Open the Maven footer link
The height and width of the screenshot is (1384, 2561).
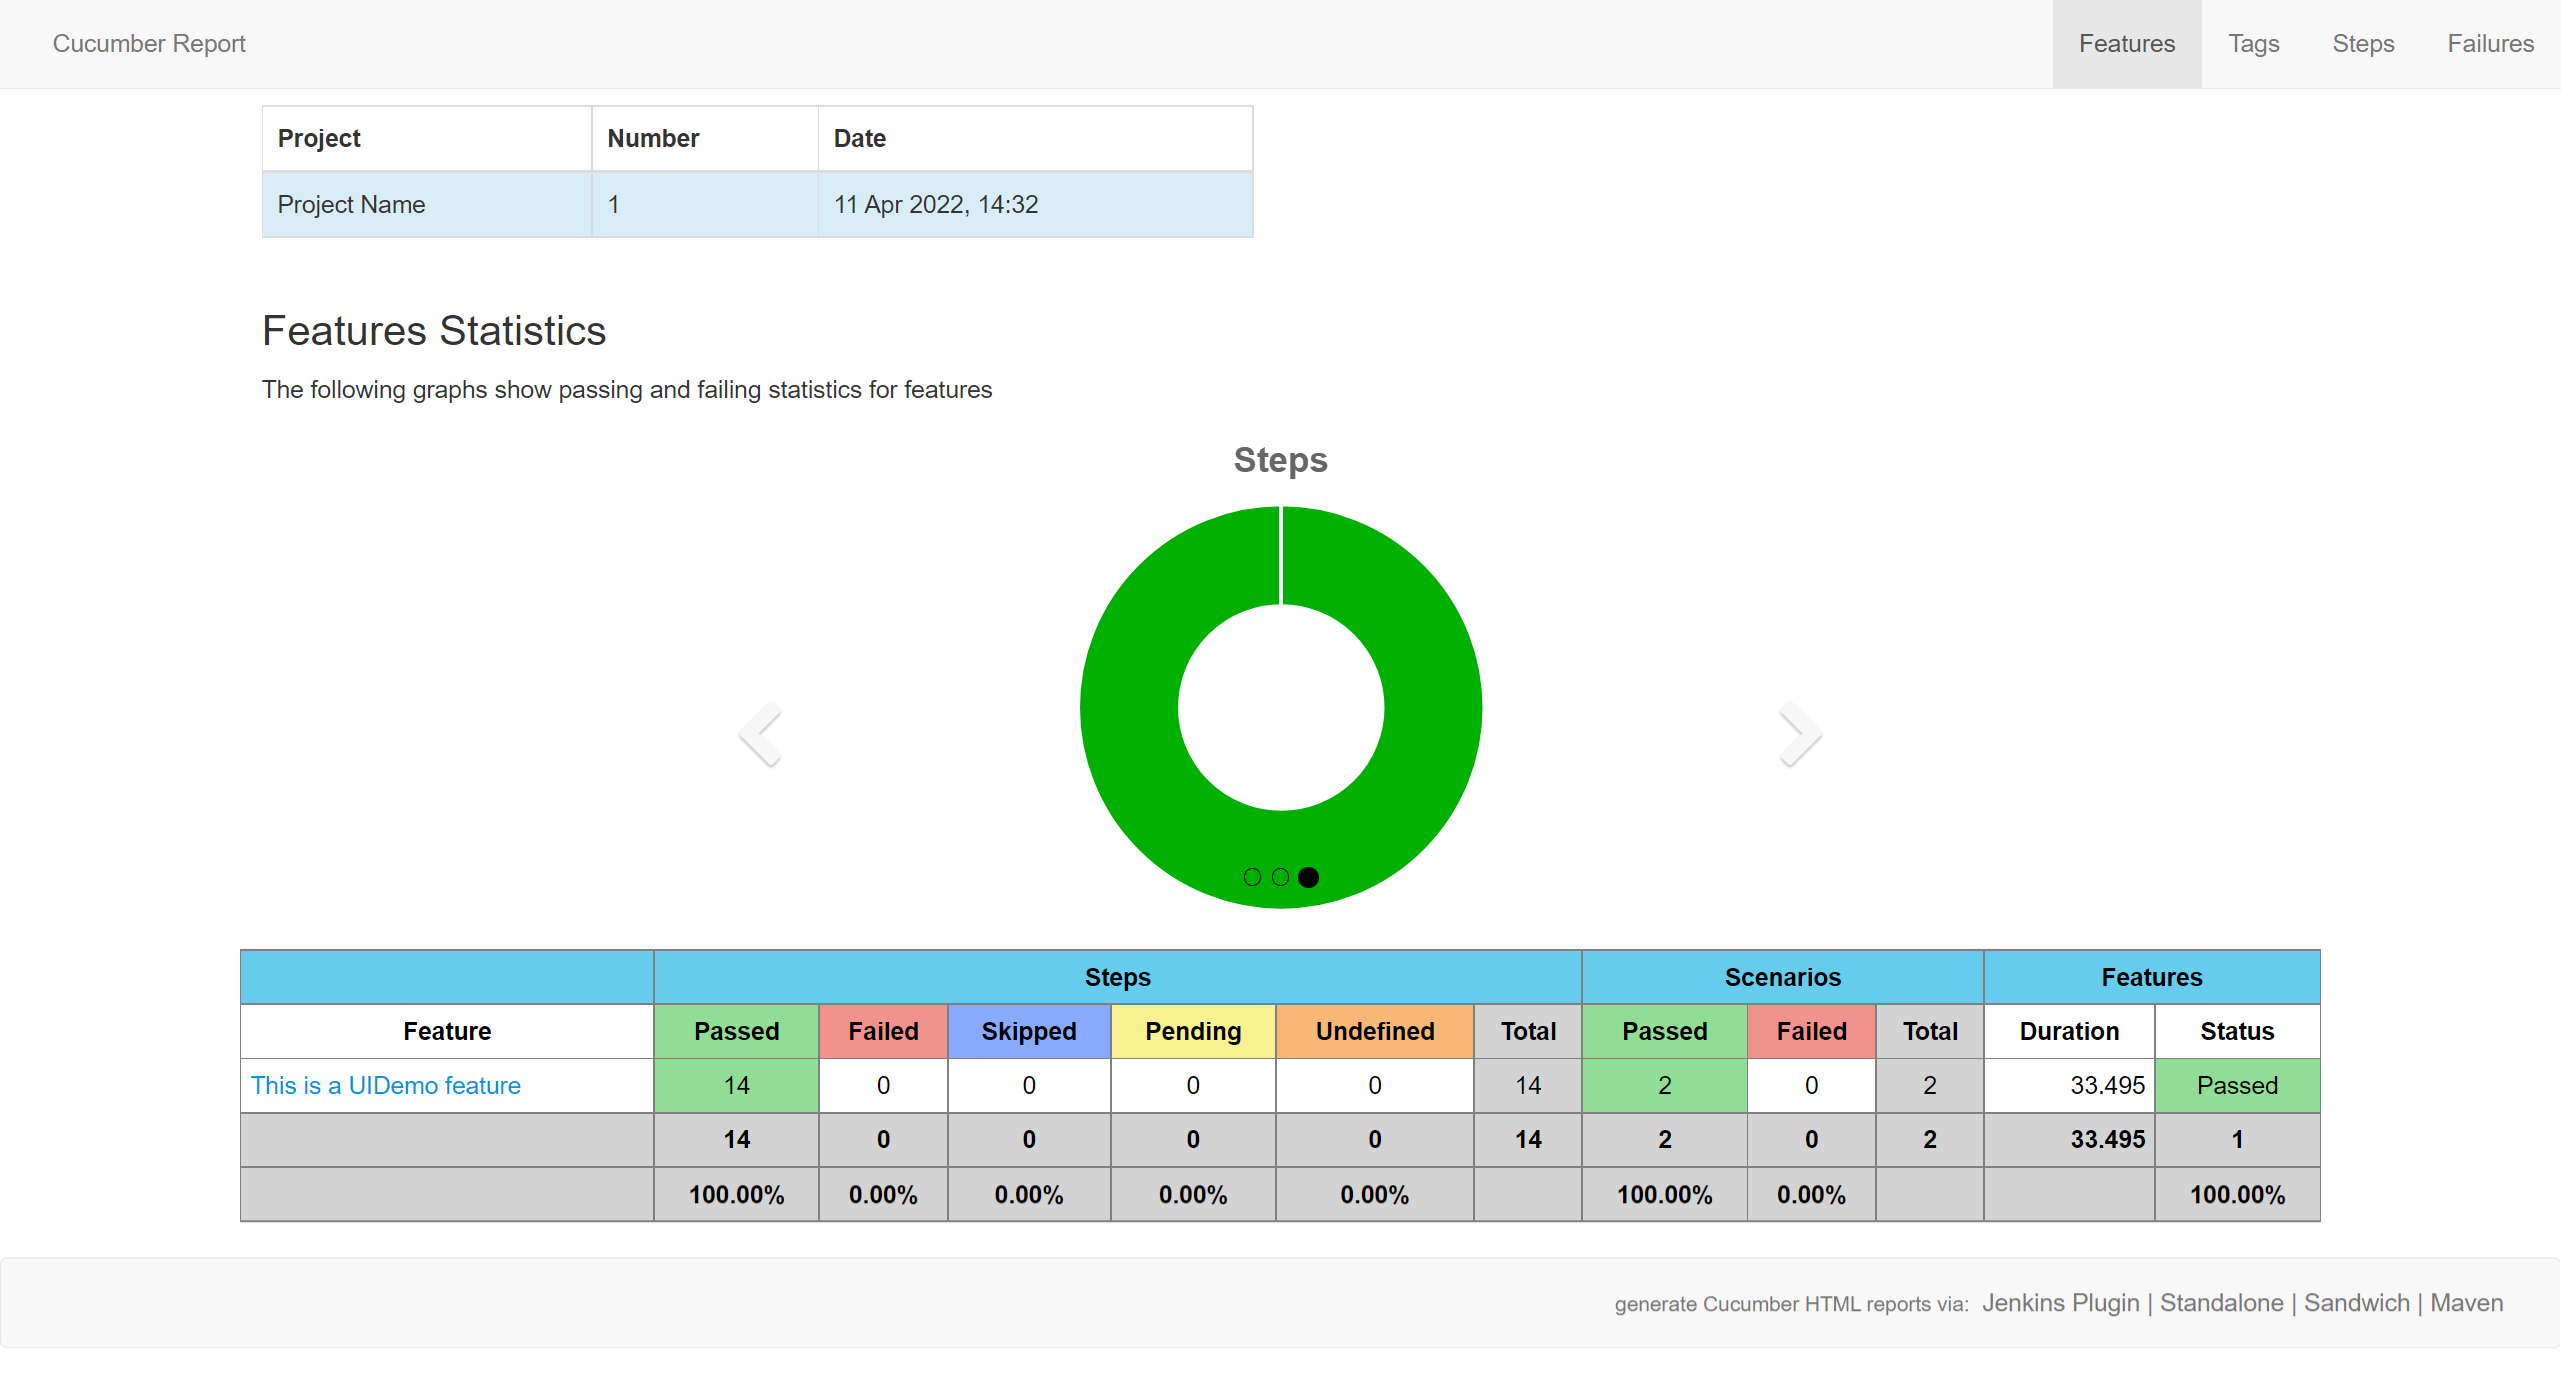[2466, 1303]
